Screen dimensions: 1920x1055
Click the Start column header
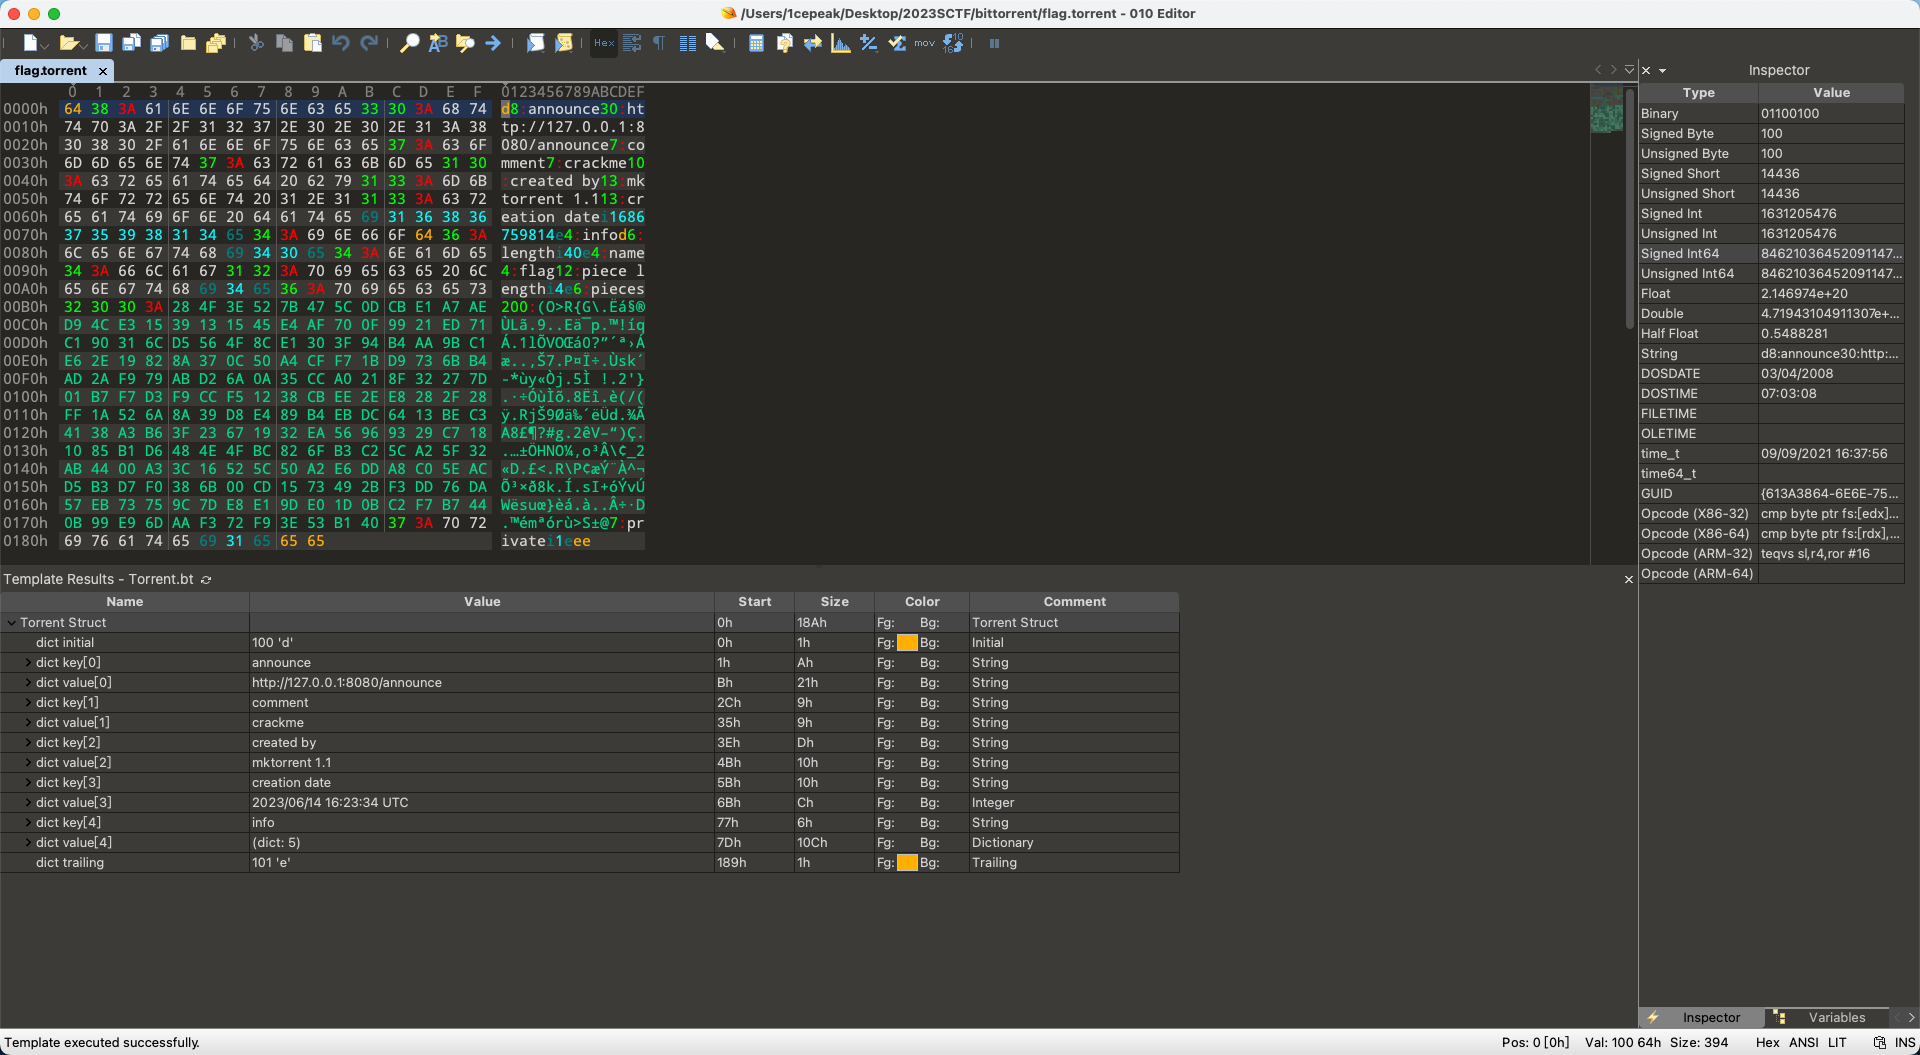click(754, 602)
